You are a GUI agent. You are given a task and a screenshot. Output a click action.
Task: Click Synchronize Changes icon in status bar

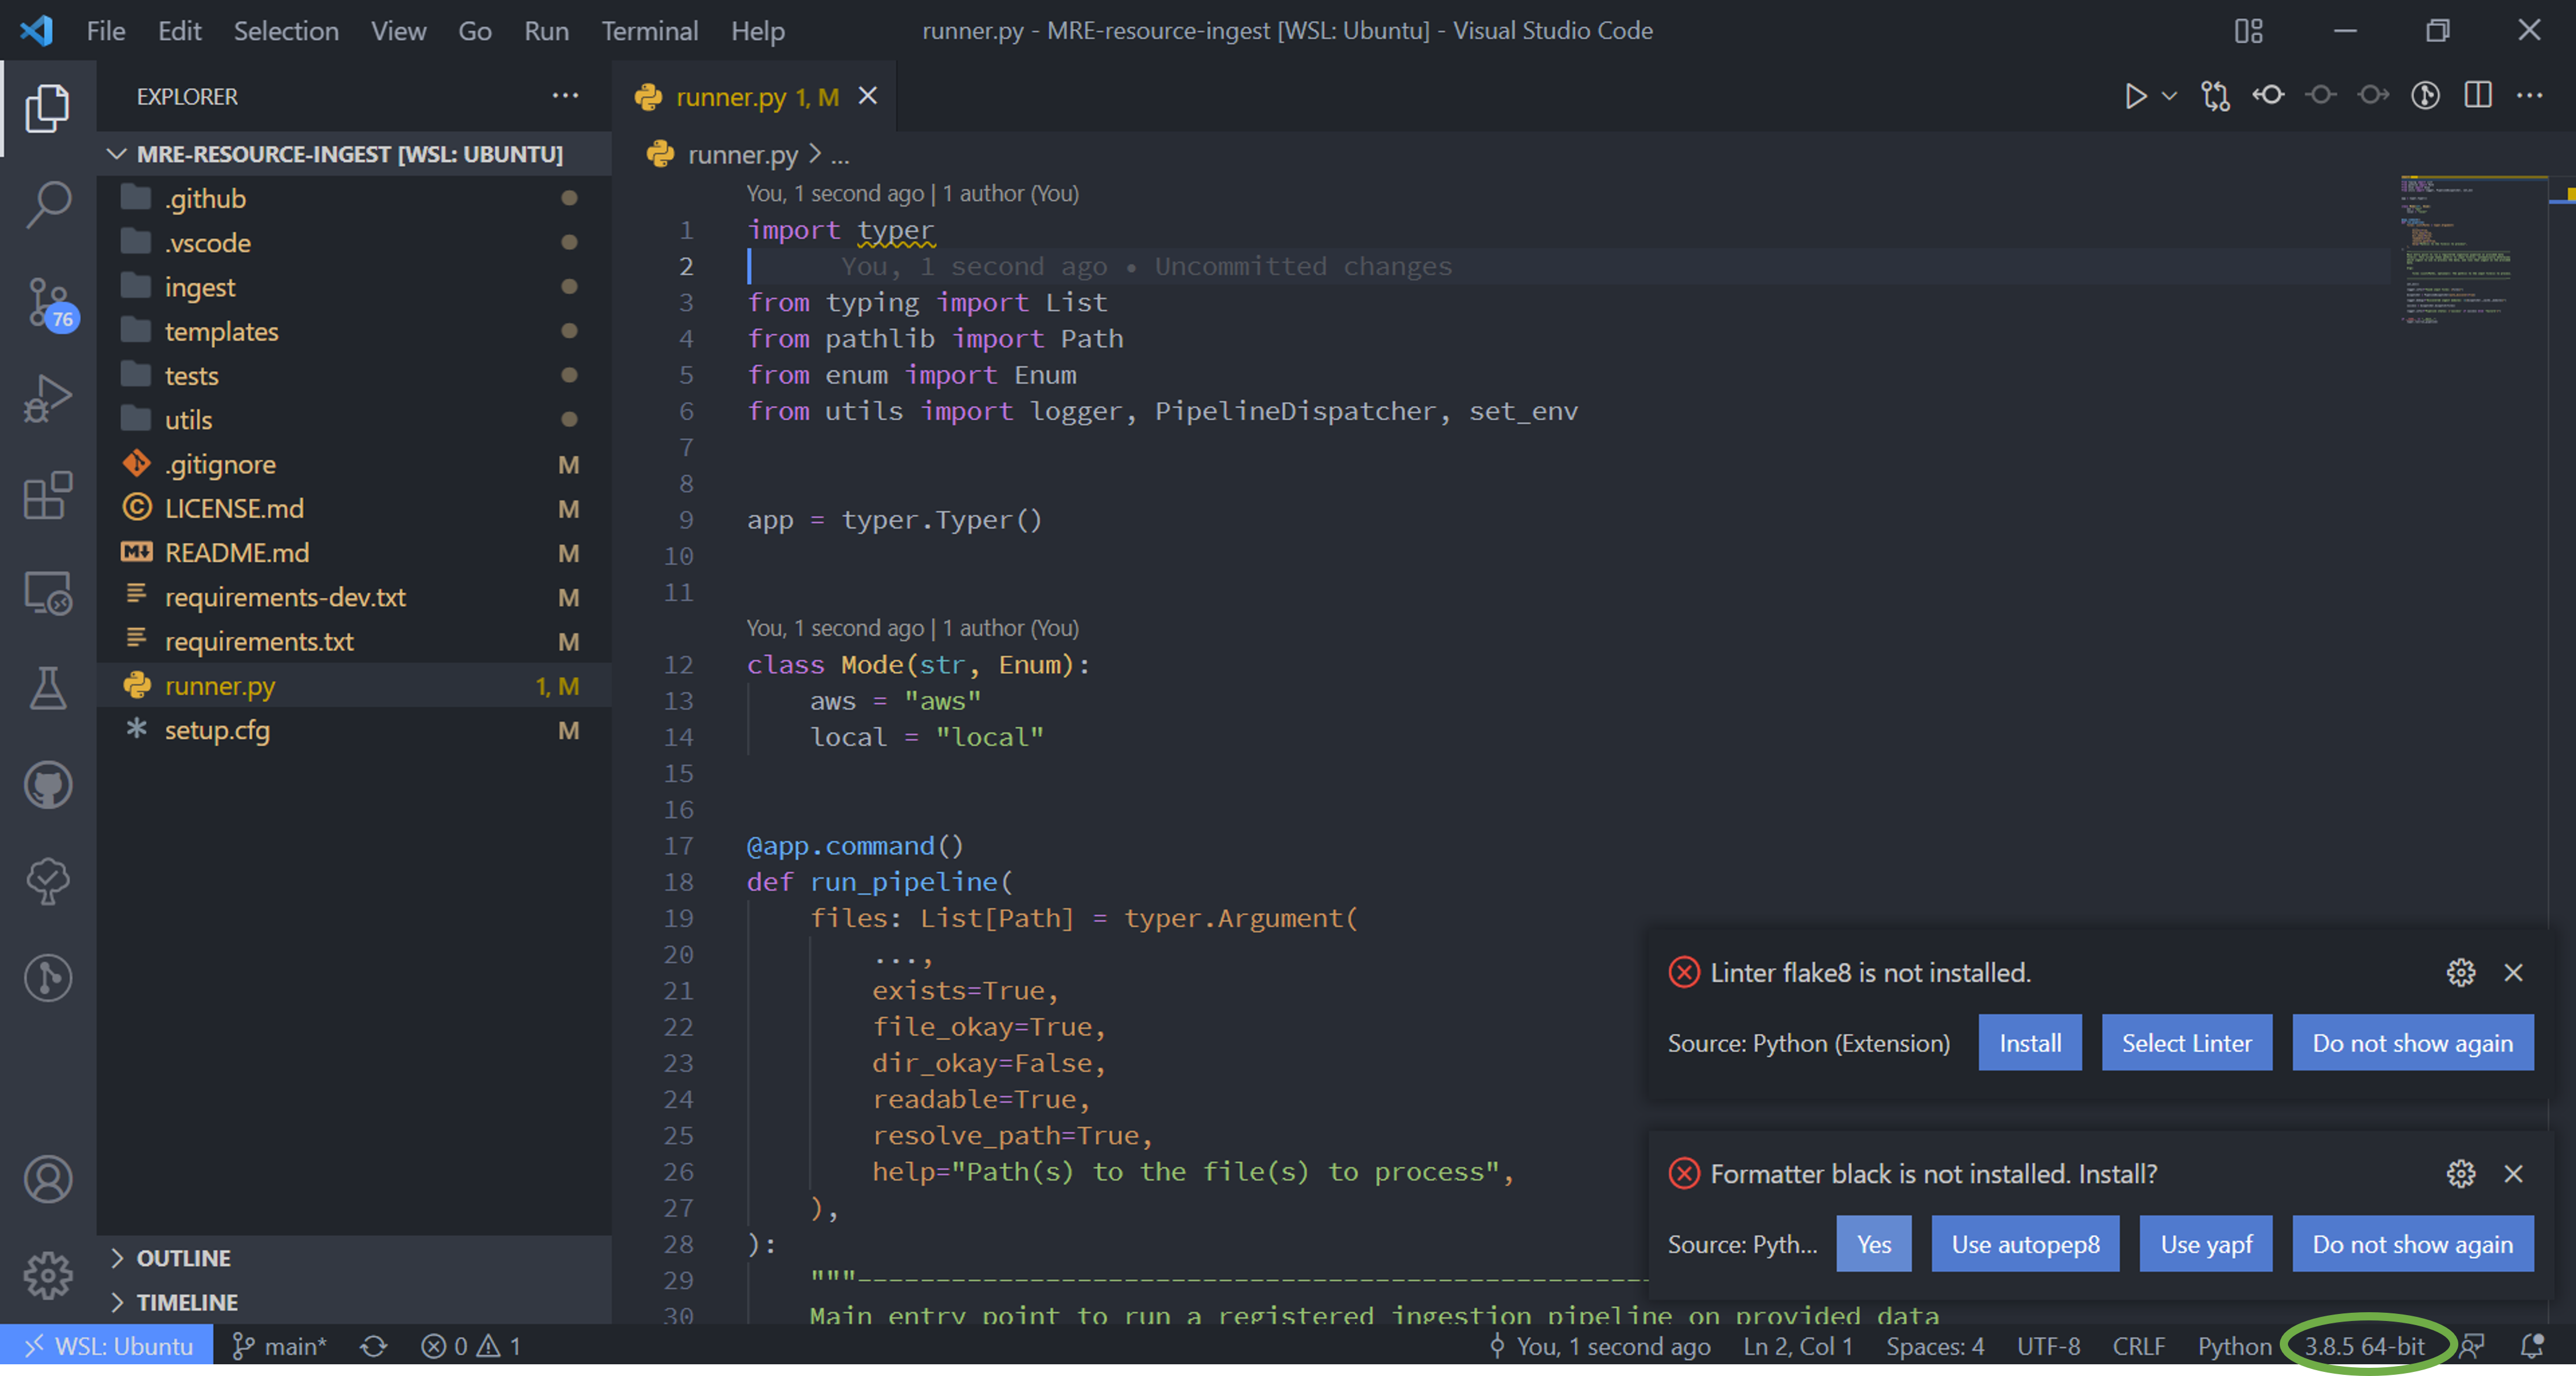[373, 1347]
